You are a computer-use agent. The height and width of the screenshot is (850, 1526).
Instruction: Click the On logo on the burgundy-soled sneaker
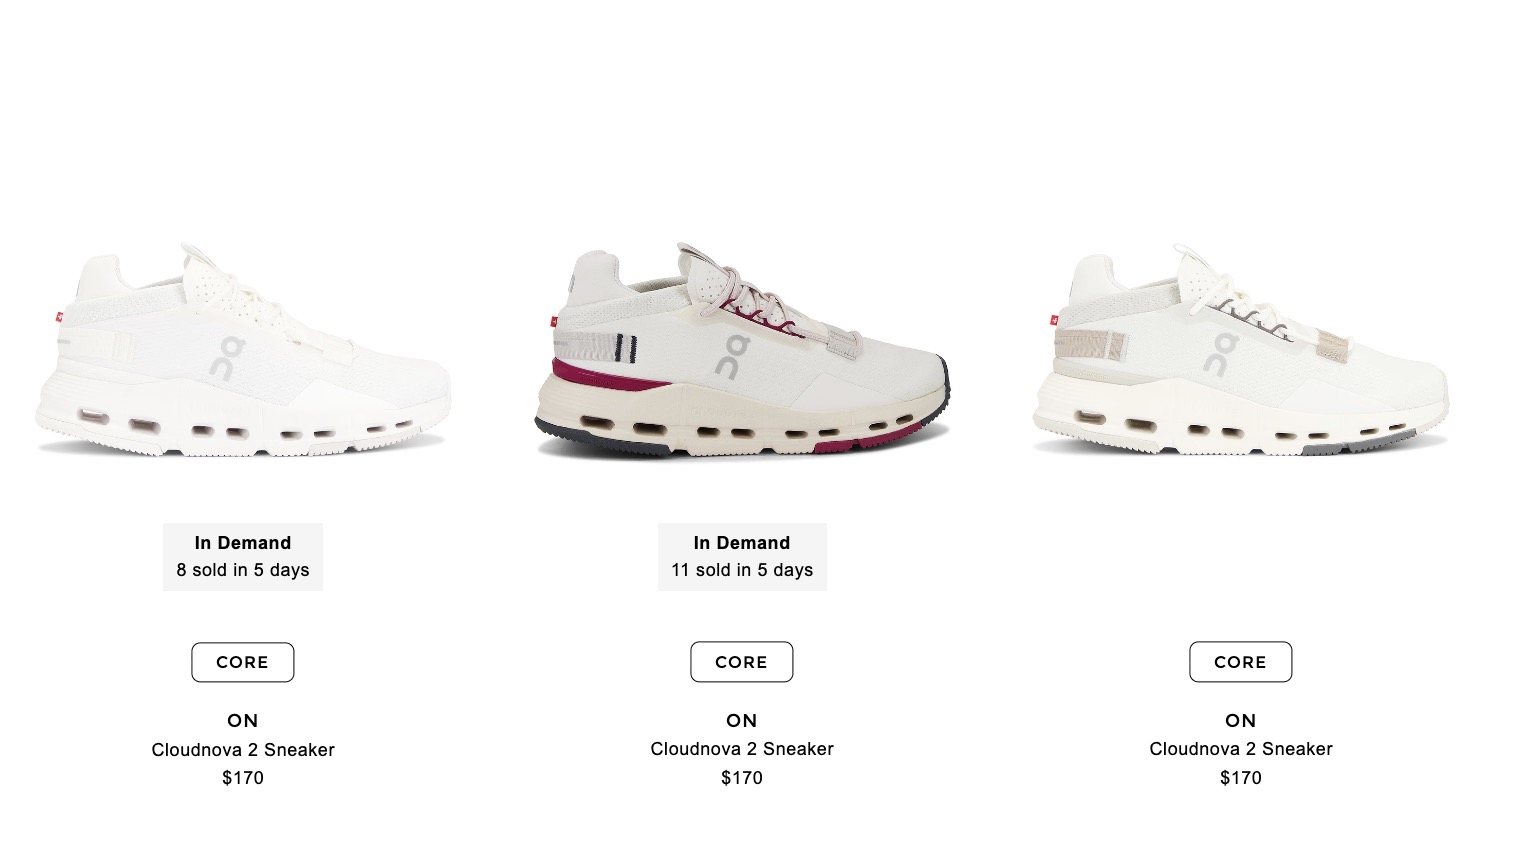732,357
